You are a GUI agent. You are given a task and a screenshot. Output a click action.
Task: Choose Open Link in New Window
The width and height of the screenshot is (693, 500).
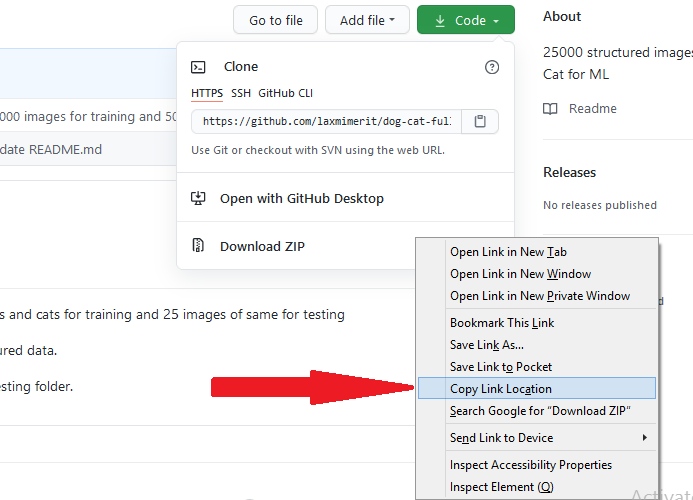pos(537,274)
